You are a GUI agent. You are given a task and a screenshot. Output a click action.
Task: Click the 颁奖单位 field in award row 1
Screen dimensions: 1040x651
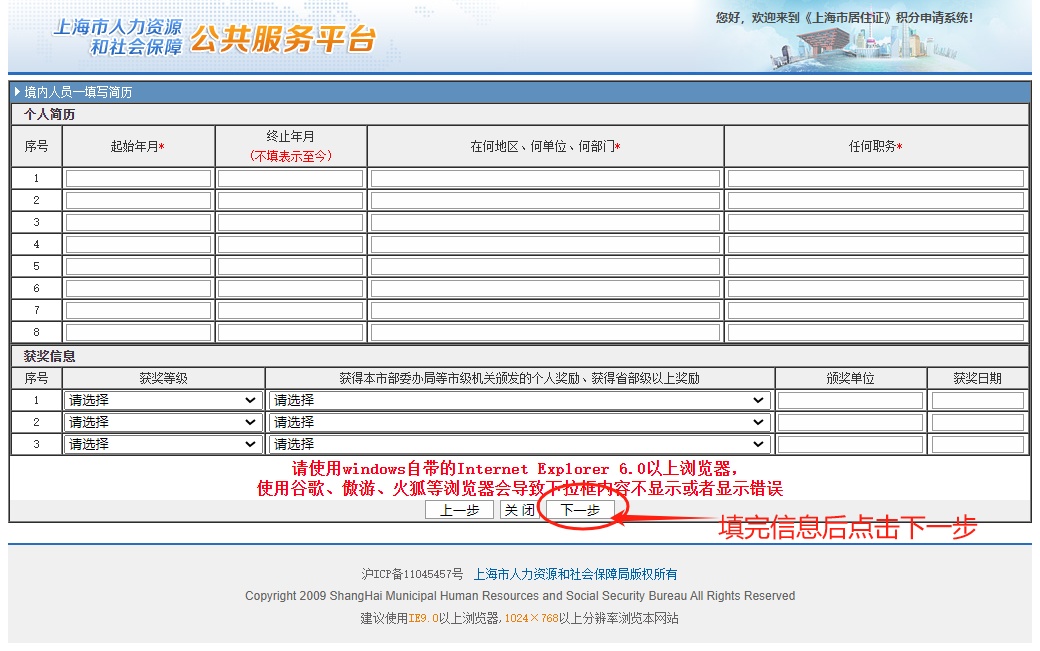[x=850, y=400]
